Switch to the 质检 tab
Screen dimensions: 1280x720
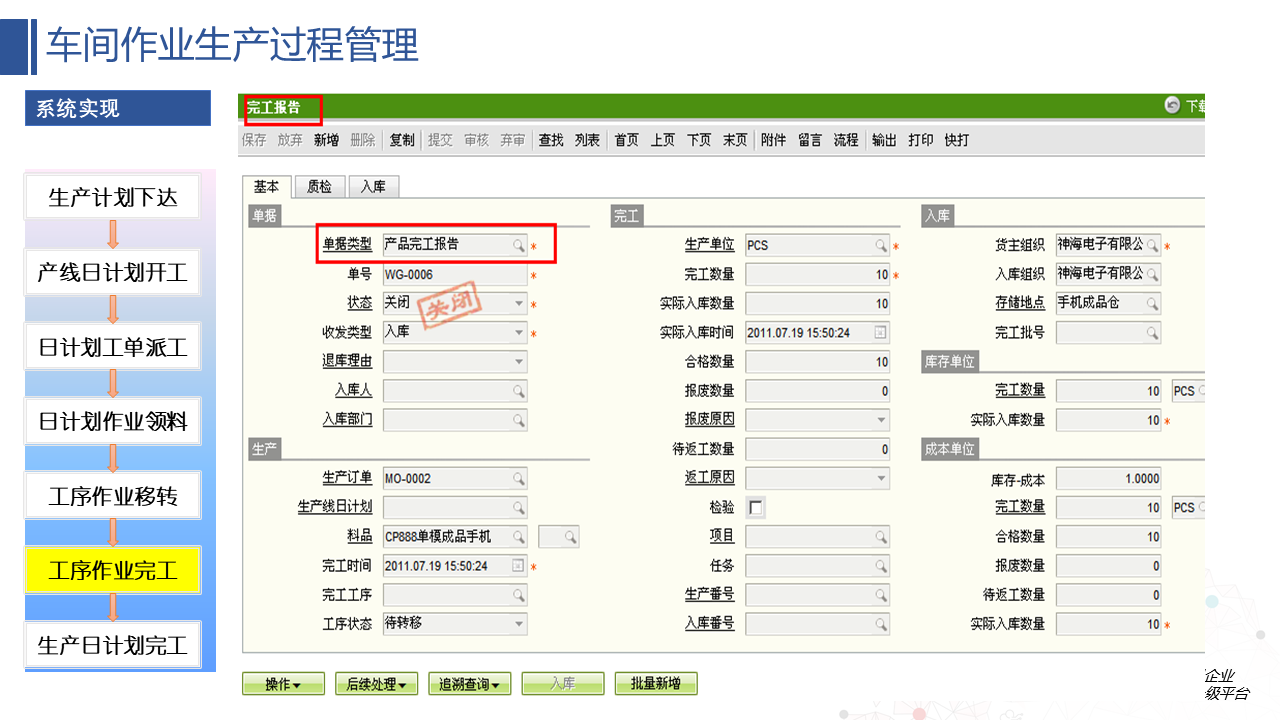[x=319, y=186]
